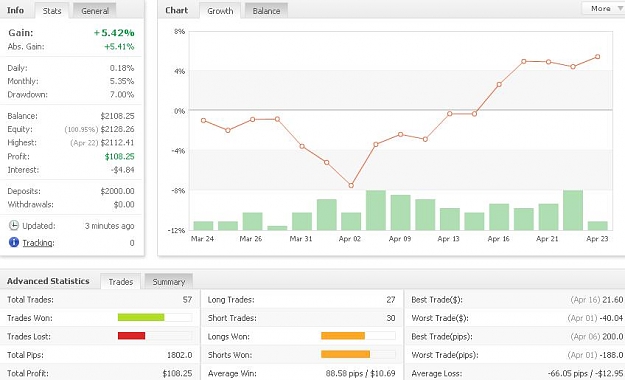Viewport: 625px width, 380px height.
Task: Click the Advanced Statistics heading
Action: pyautogui.click(x=48, y=281)
